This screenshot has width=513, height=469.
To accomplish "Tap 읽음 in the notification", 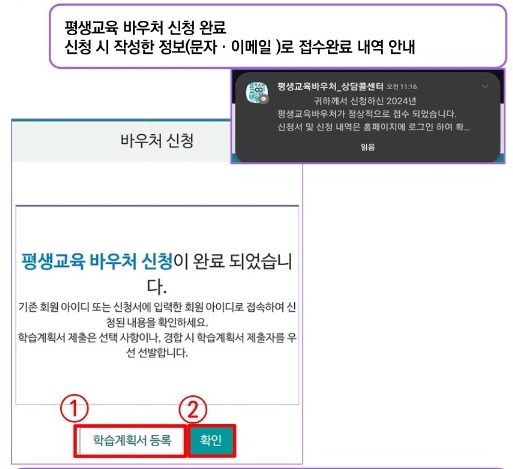I will pos(367,147).
